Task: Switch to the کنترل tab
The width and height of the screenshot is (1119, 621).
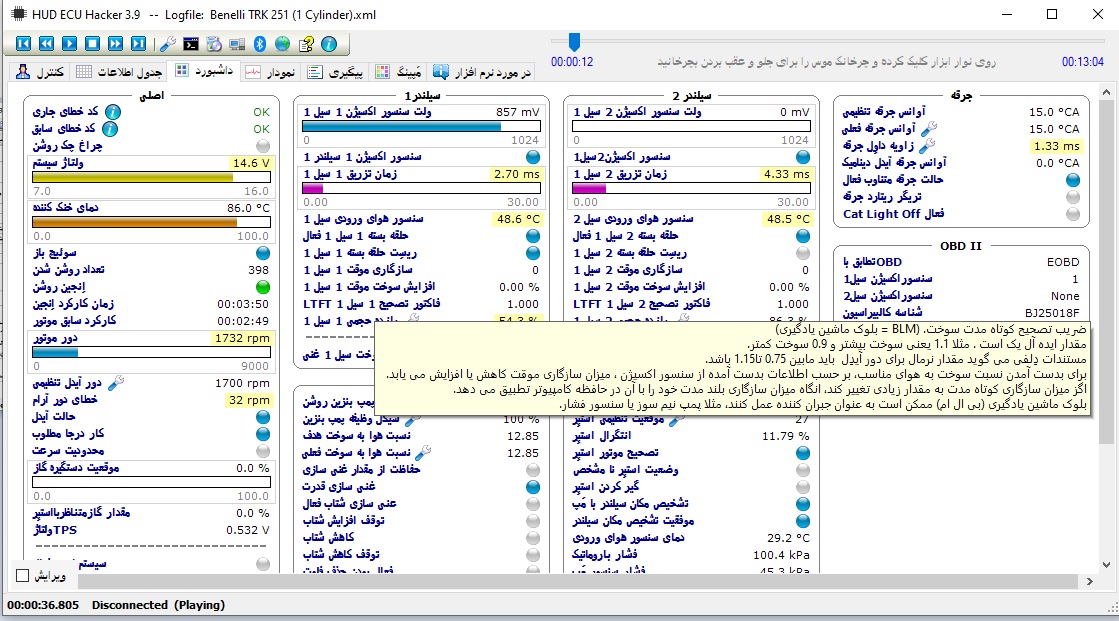Action: coord(41,72)
